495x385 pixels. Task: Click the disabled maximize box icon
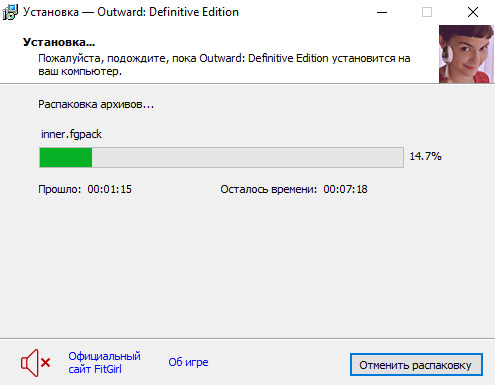pyautogui.click(x=427, y=13)
